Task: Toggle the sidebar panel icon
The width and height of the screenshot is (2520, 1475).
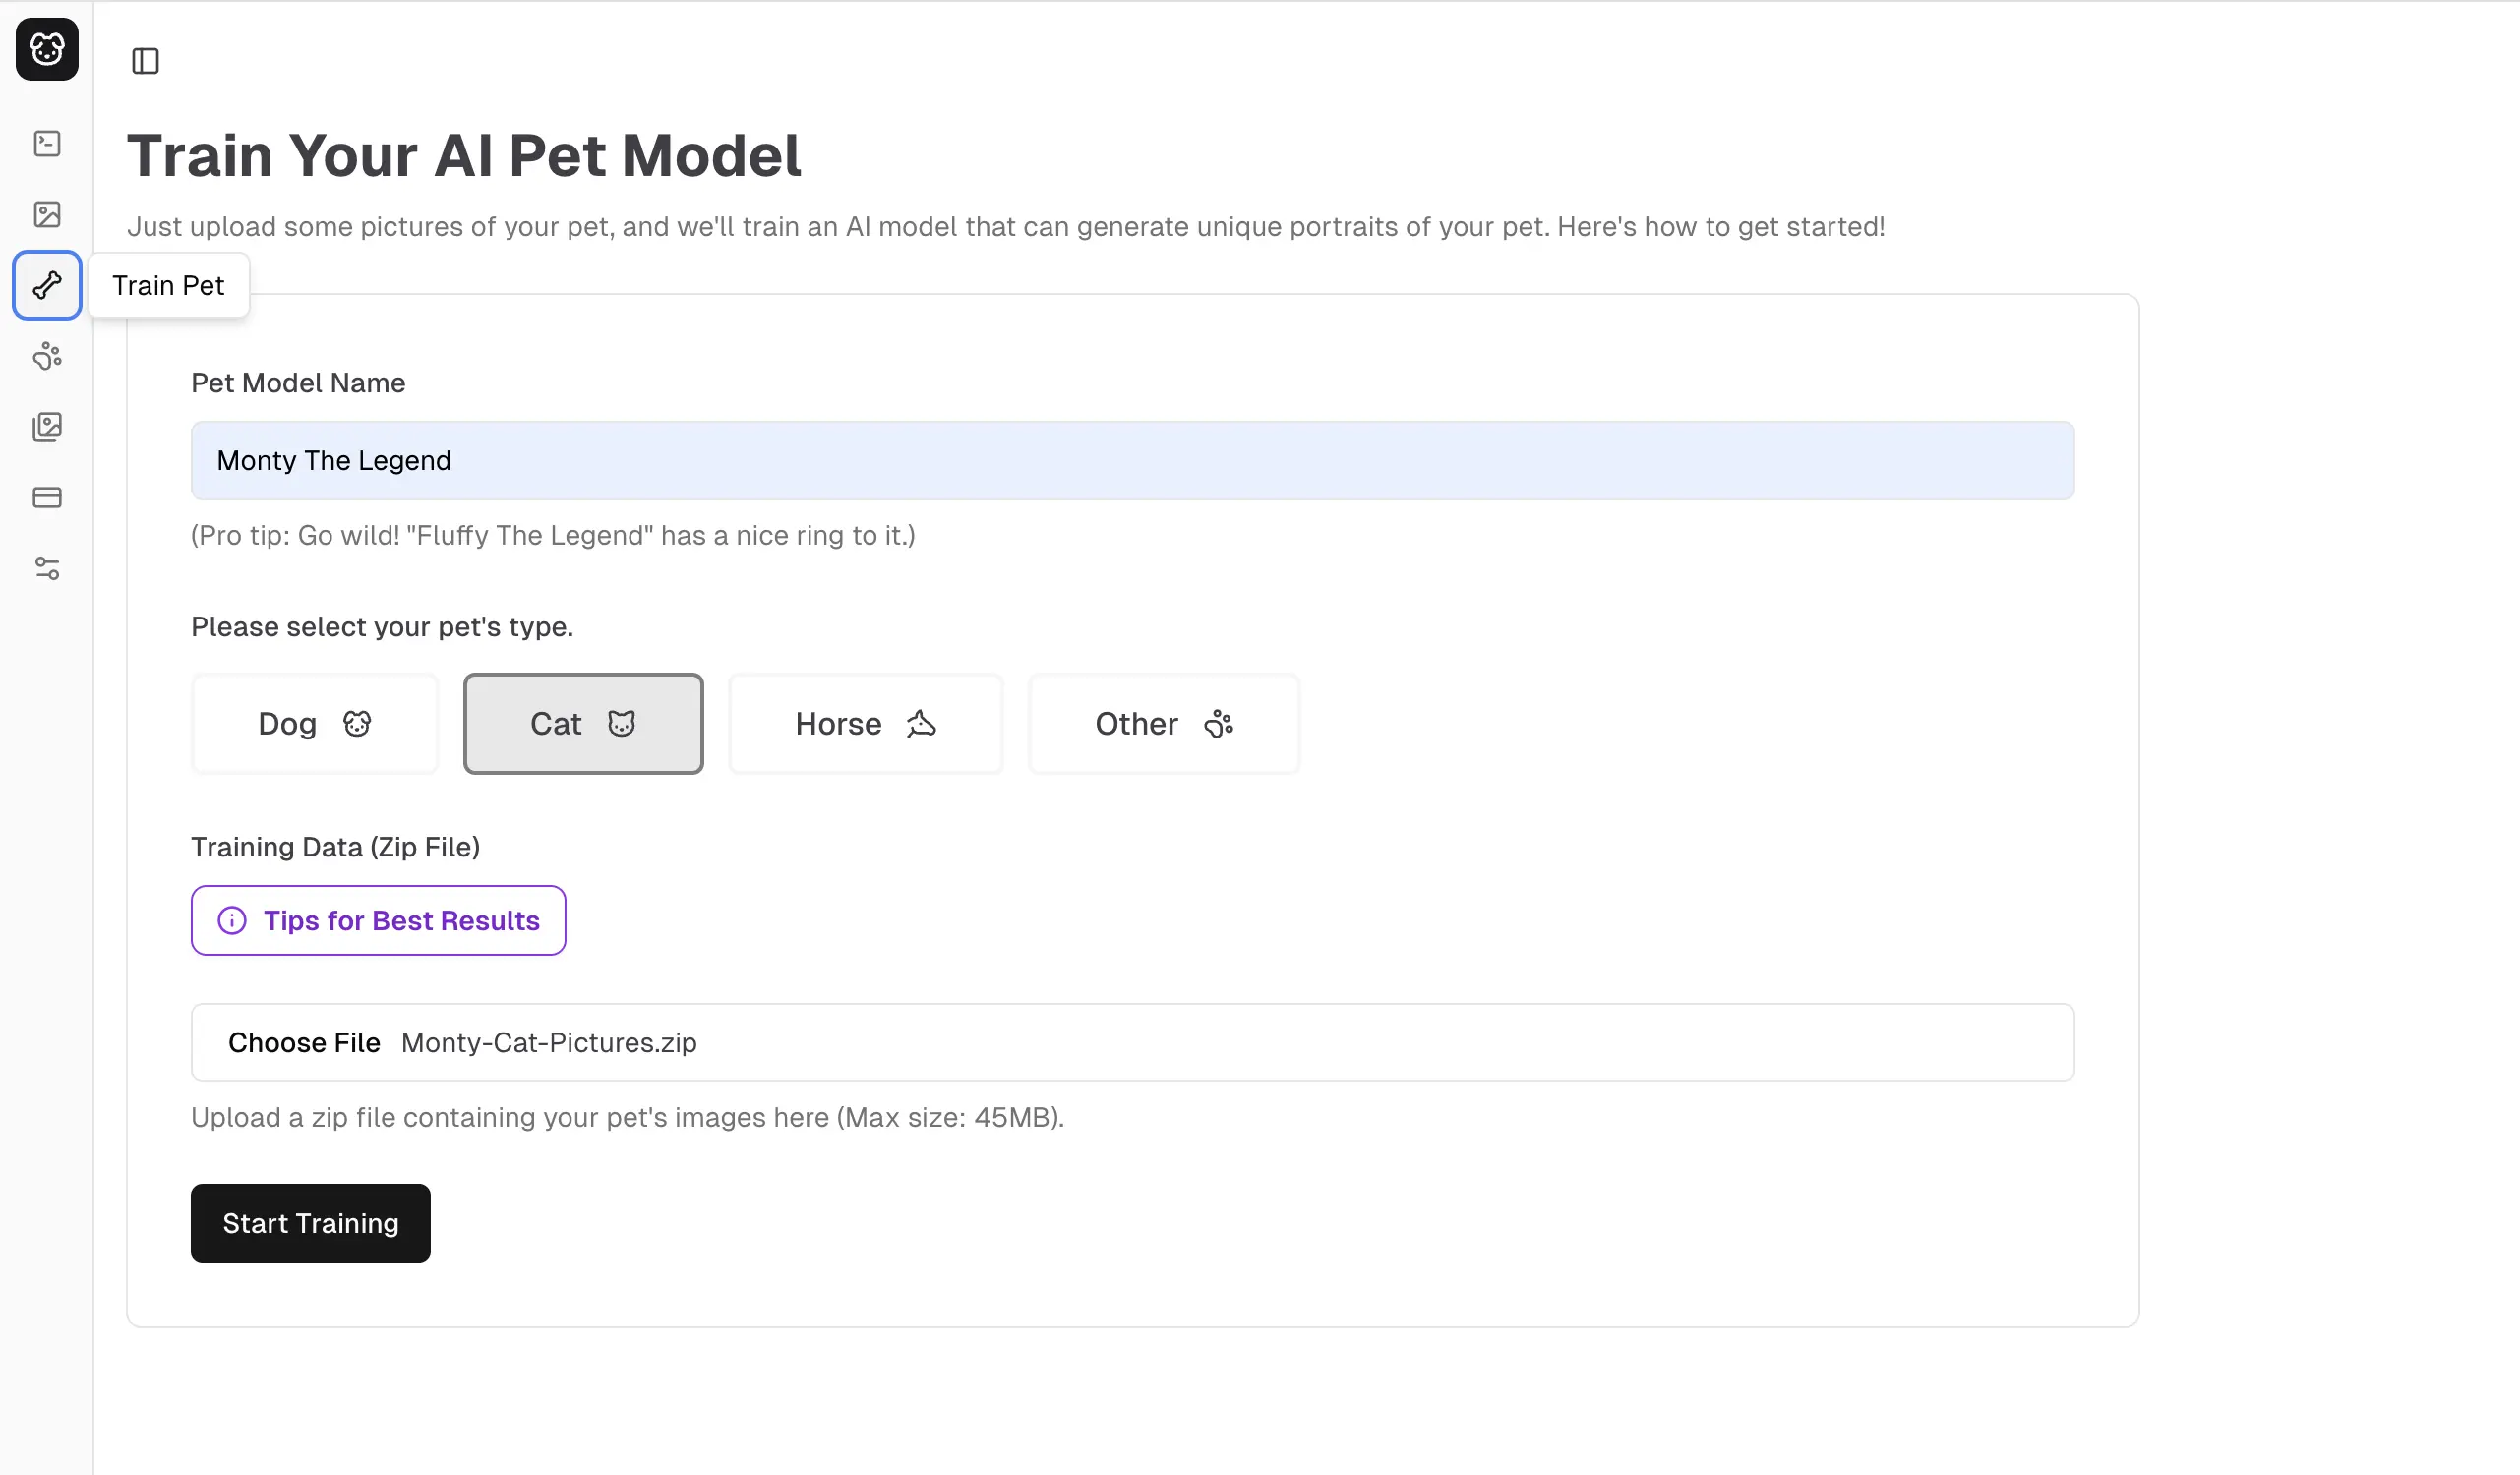Action: pyautogui.click(x=145, y=61)
